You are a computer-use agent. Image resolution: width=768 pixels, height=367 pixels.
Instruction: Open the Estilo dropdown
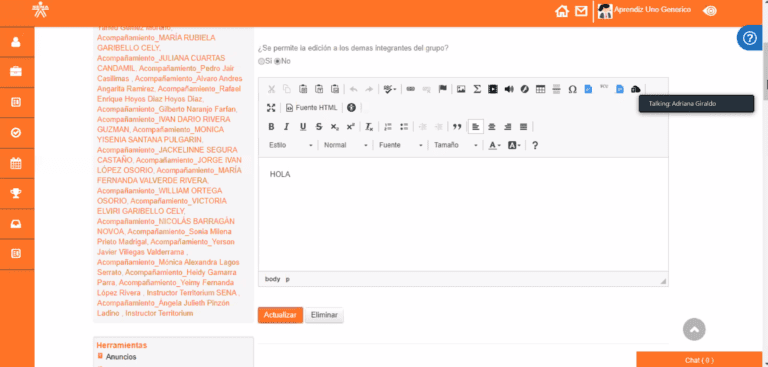[x=290, y=146]
